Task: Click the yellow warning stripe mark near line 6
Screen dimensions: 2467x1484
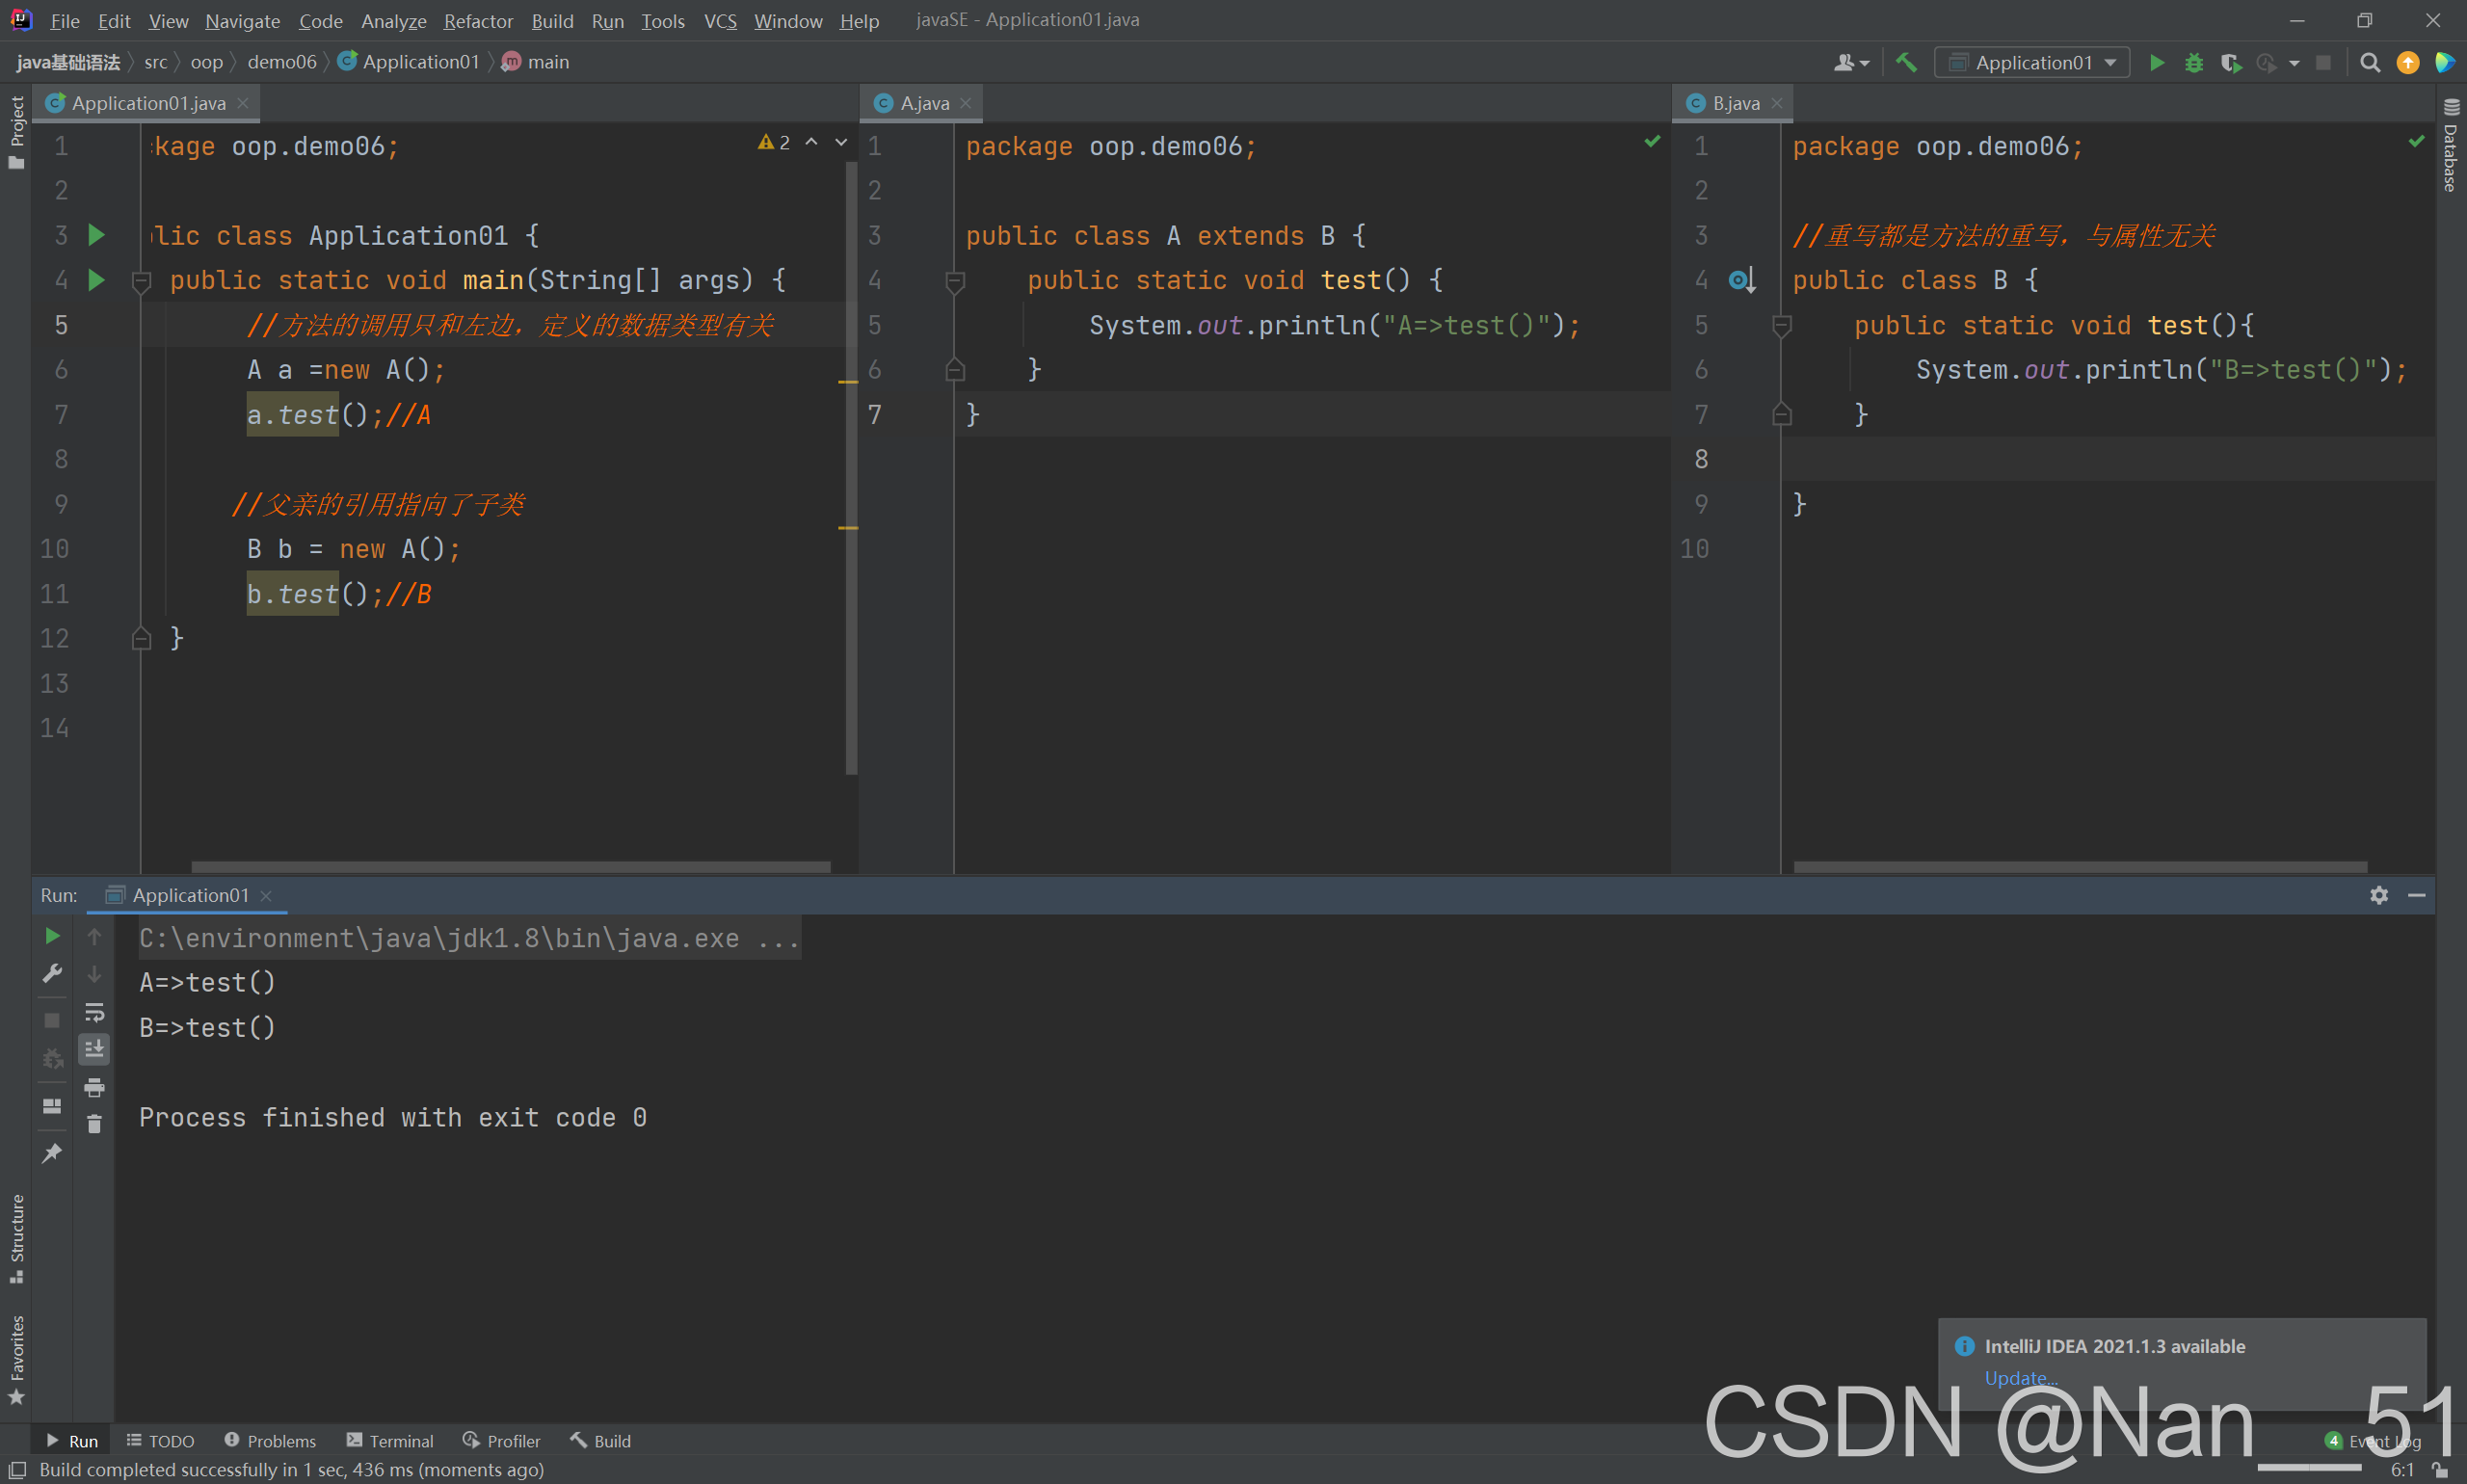Action: [848, 382]
